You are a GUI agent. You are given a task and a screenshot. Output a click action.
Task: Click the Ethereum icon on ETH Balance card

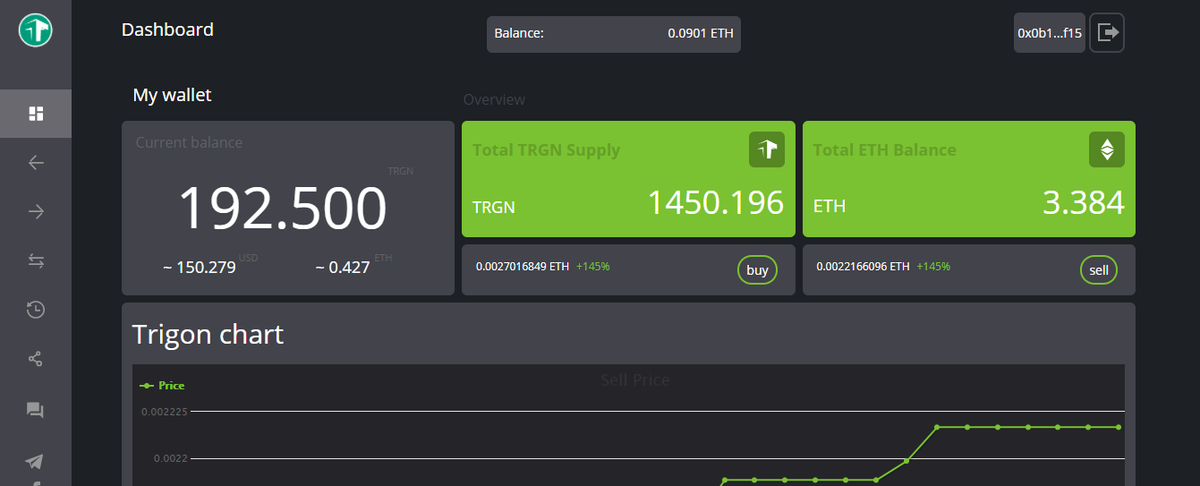point(1107,149)
